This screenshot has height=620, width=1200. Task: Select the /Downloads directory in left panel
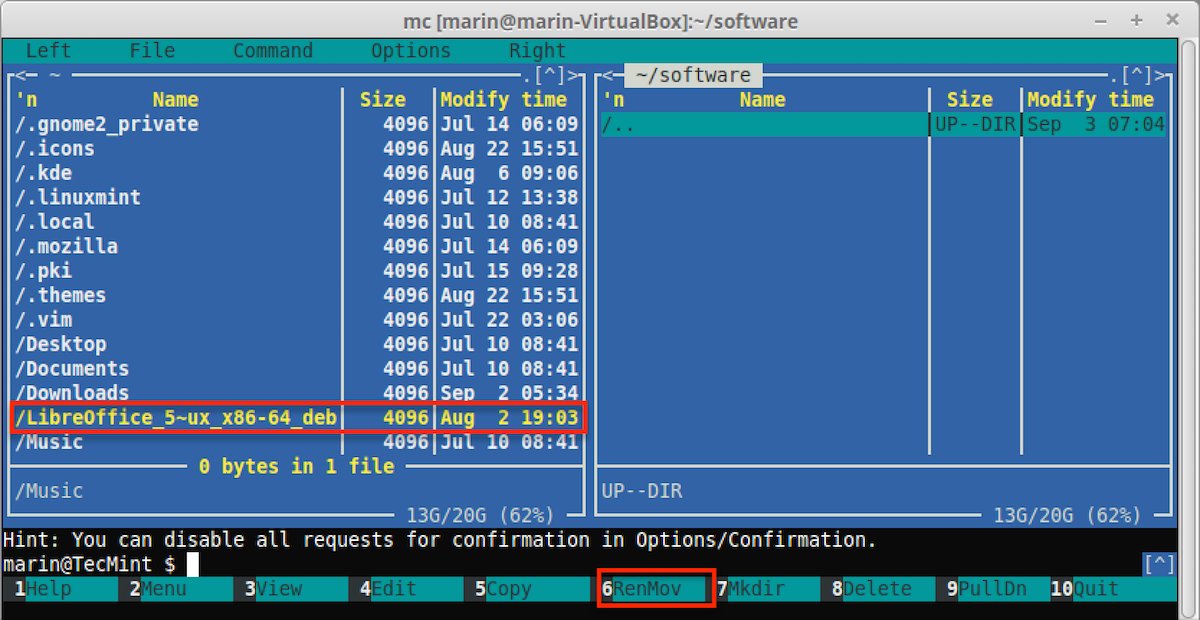click(x=72, y=393)
